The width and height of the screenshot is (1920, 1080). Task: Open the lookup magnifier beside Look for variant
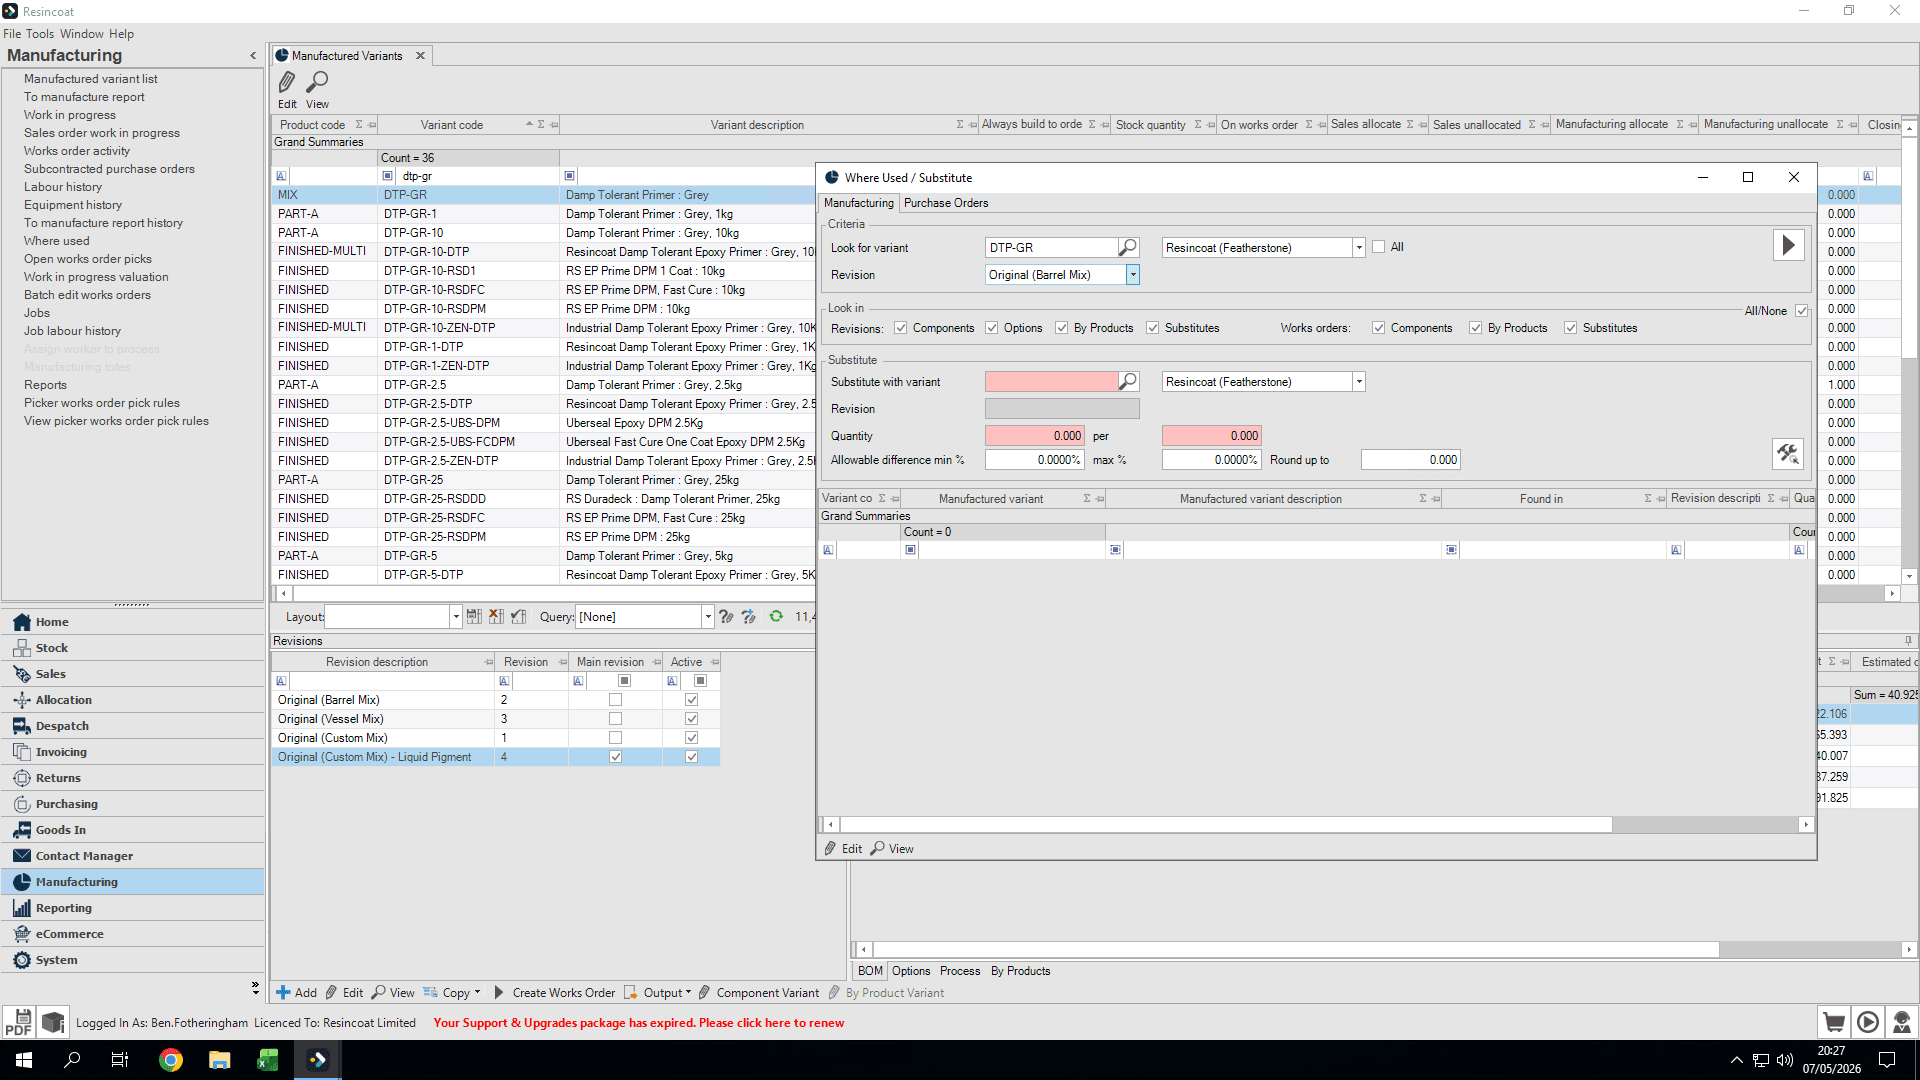coord(1128,247)
